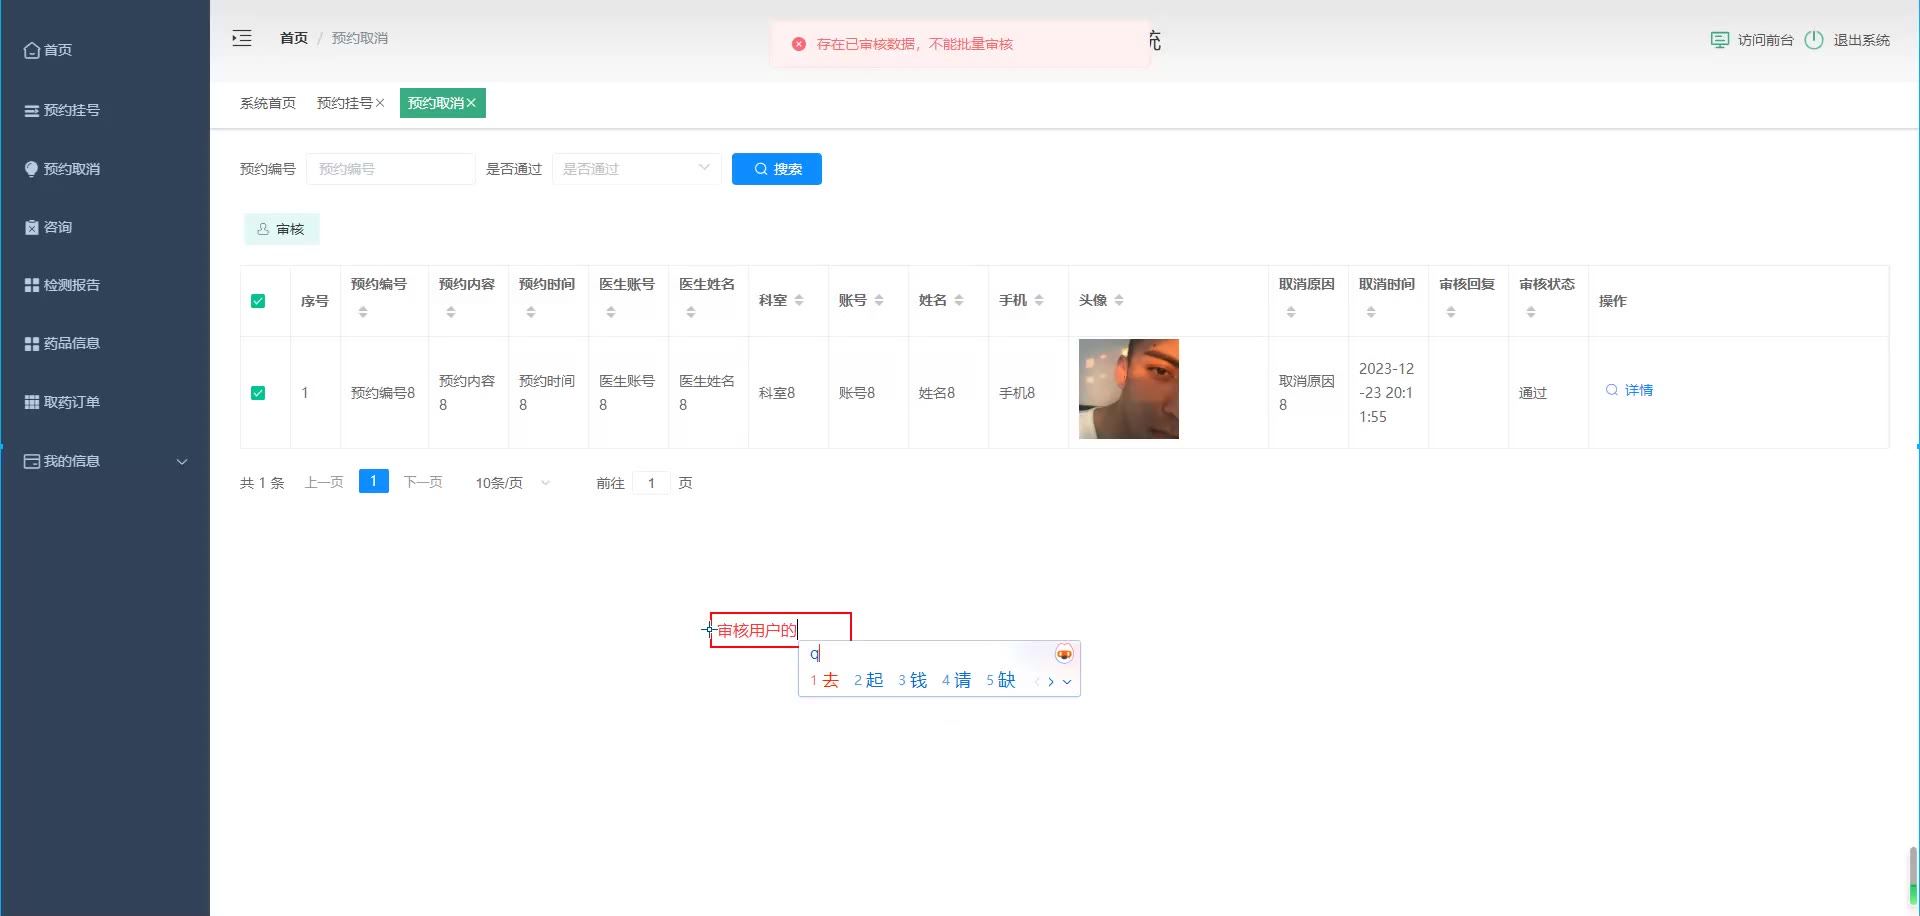Click the 预约编号8 table cell
1920x916 pixels.
(x=383, y=393)
